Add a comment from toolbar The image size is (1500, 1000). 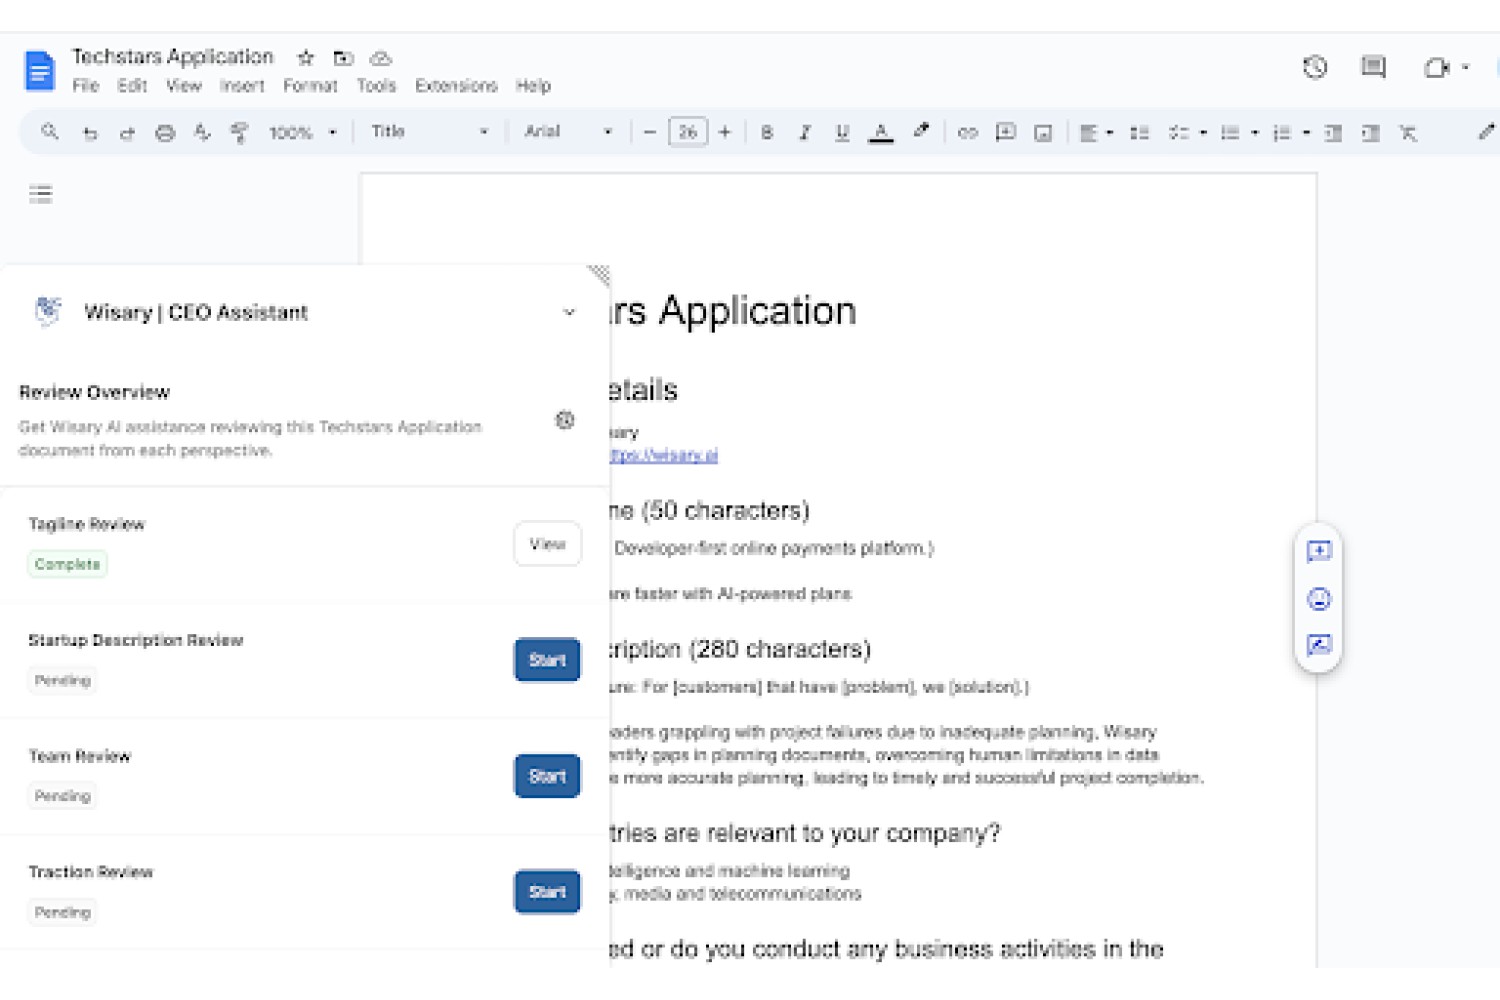coord(1006,132)
